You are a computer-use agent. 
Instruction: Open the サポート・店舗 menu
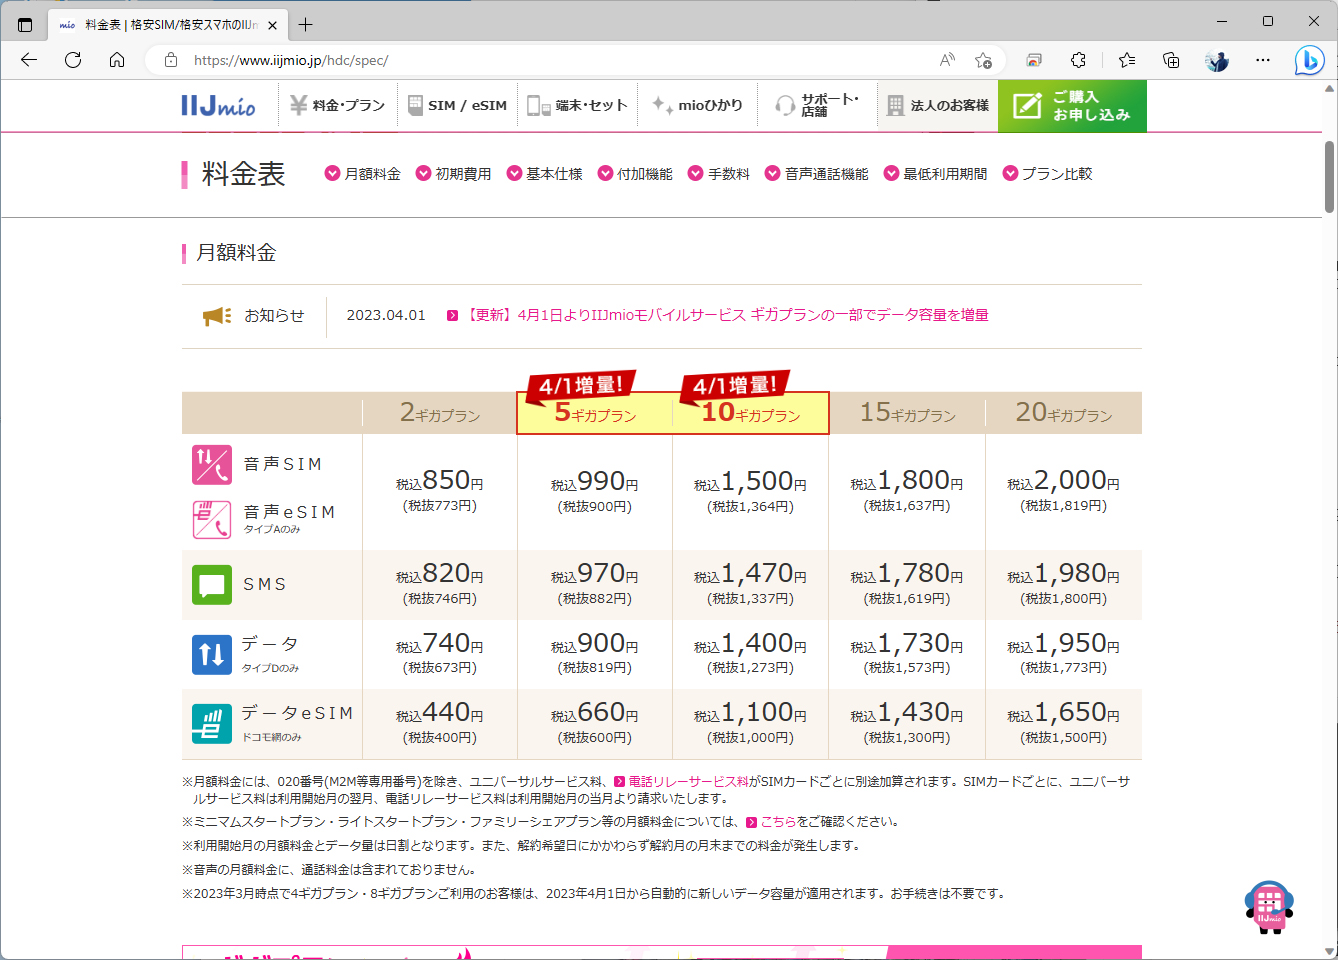click(817, 105)
